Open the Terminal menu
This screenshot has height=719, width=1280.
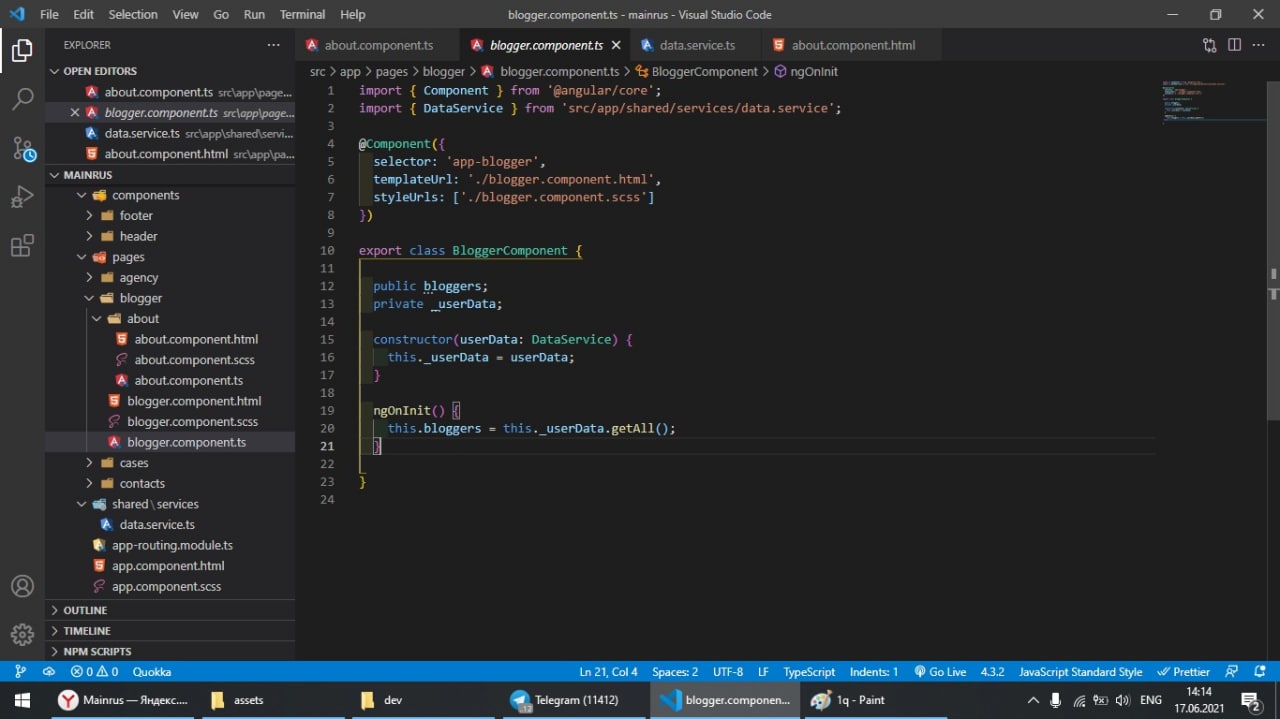click(x=302, y=15)
